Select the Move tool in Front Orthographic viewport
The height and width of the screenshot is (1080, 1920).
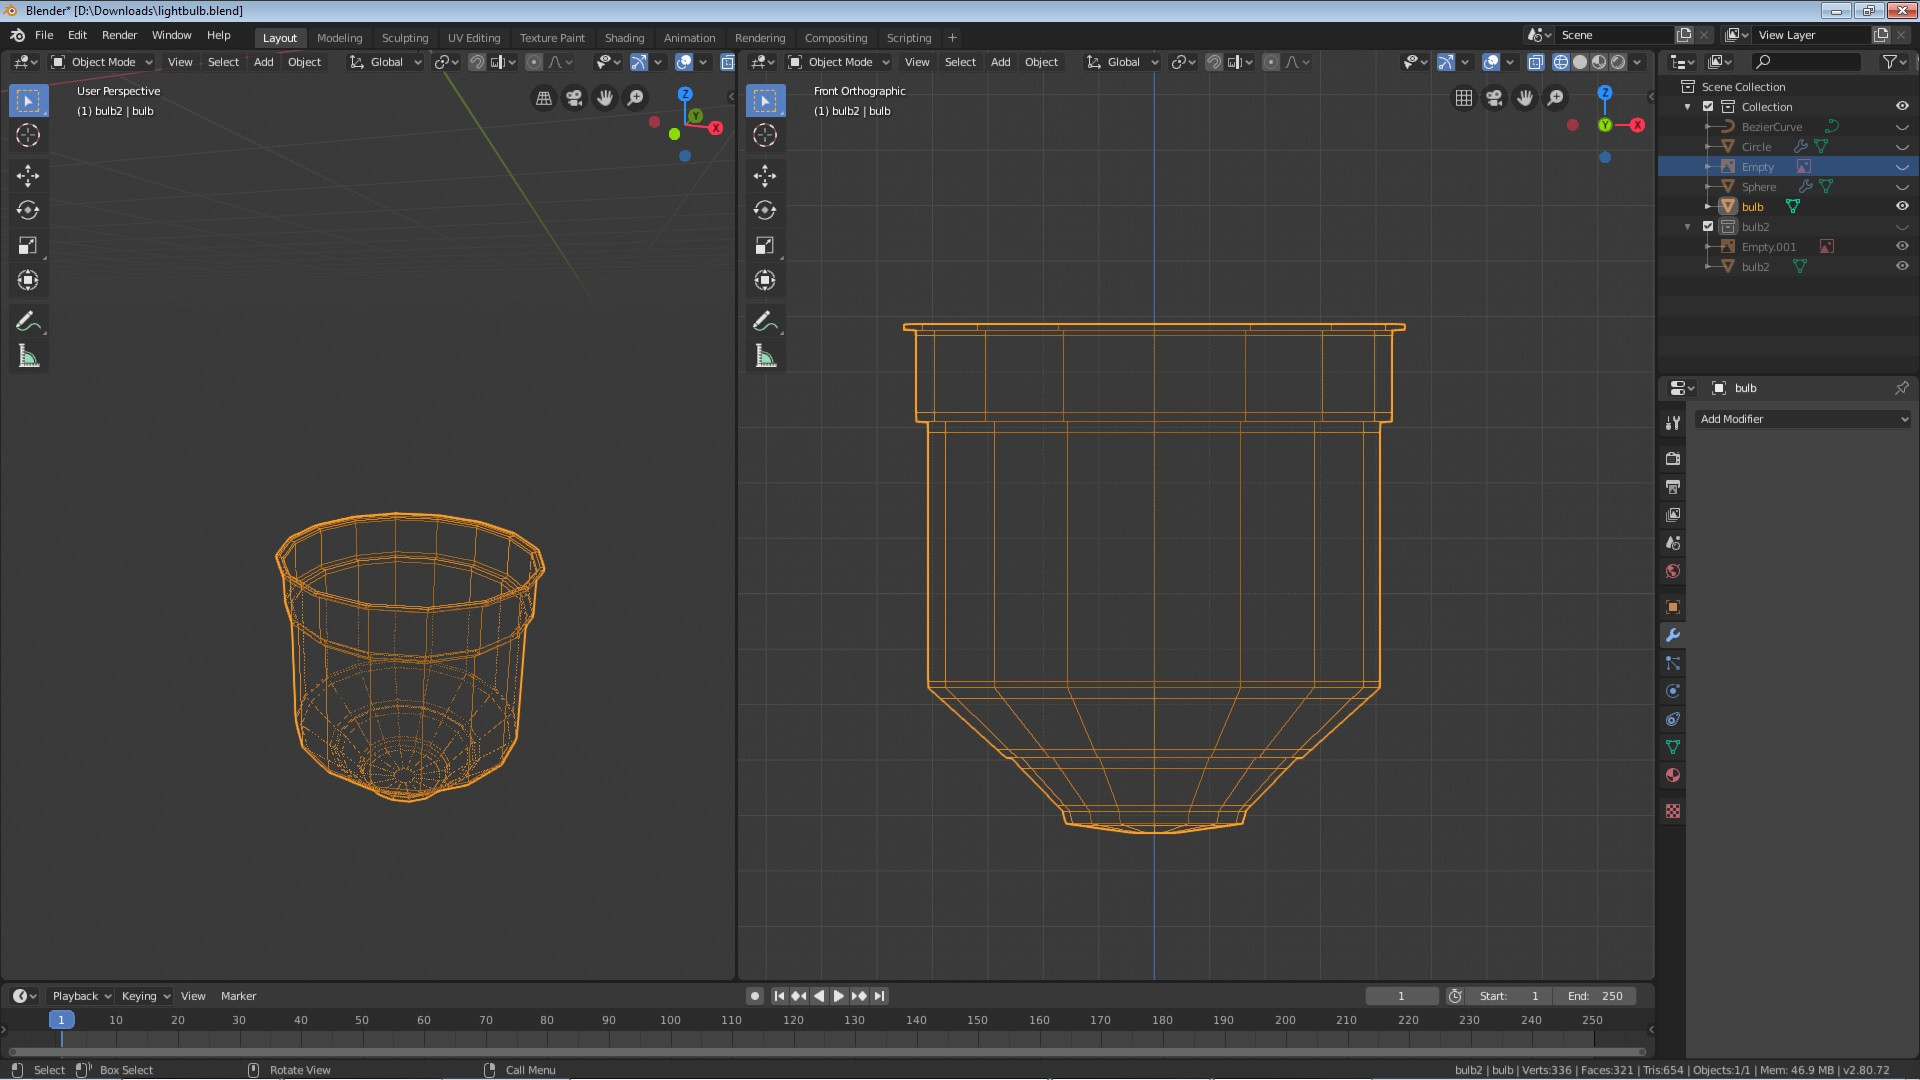(x=765, y=176)
